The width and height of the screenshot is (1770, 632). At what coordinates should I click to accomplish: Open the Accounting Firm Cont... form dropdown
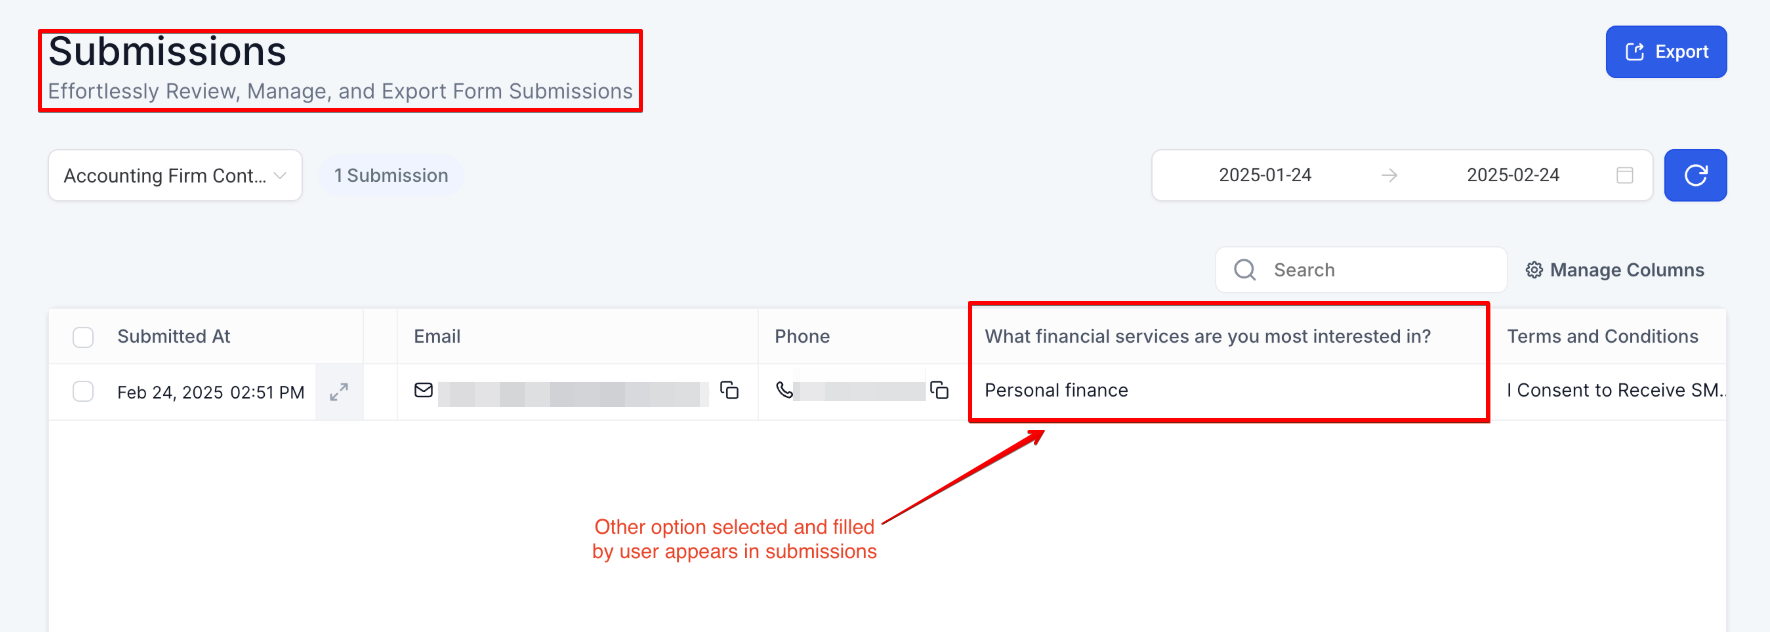coord(175,176)
